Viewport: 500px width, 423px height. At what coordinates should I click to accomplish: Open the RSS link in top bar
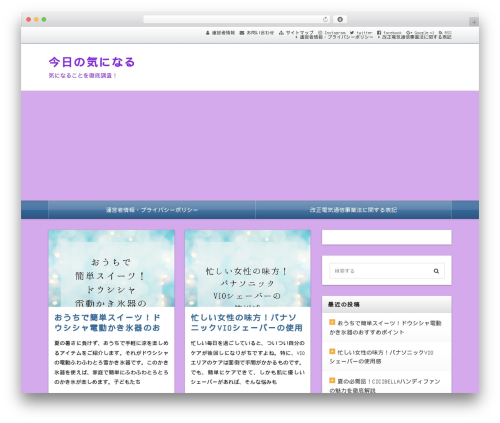pyautogui.click(x=445, y=32)
